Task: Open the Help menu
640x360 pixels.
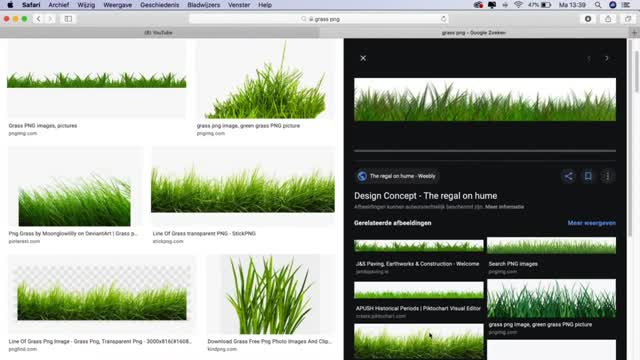Action: 265,5
